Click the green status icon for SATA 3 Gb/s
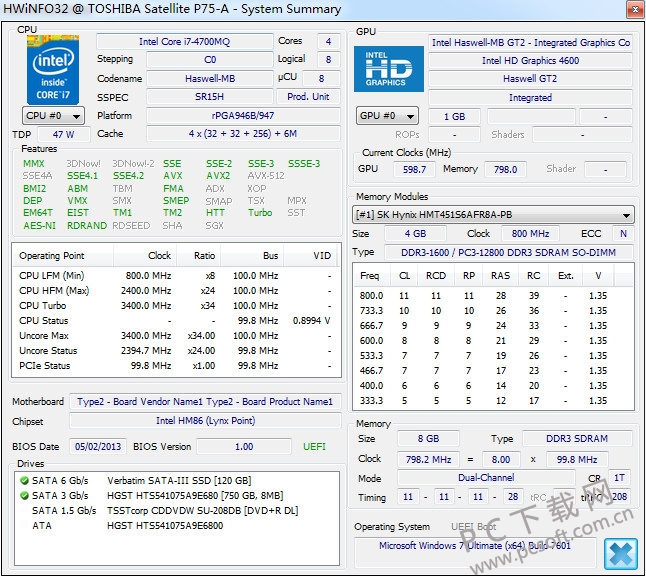 [x=24, y=495]
